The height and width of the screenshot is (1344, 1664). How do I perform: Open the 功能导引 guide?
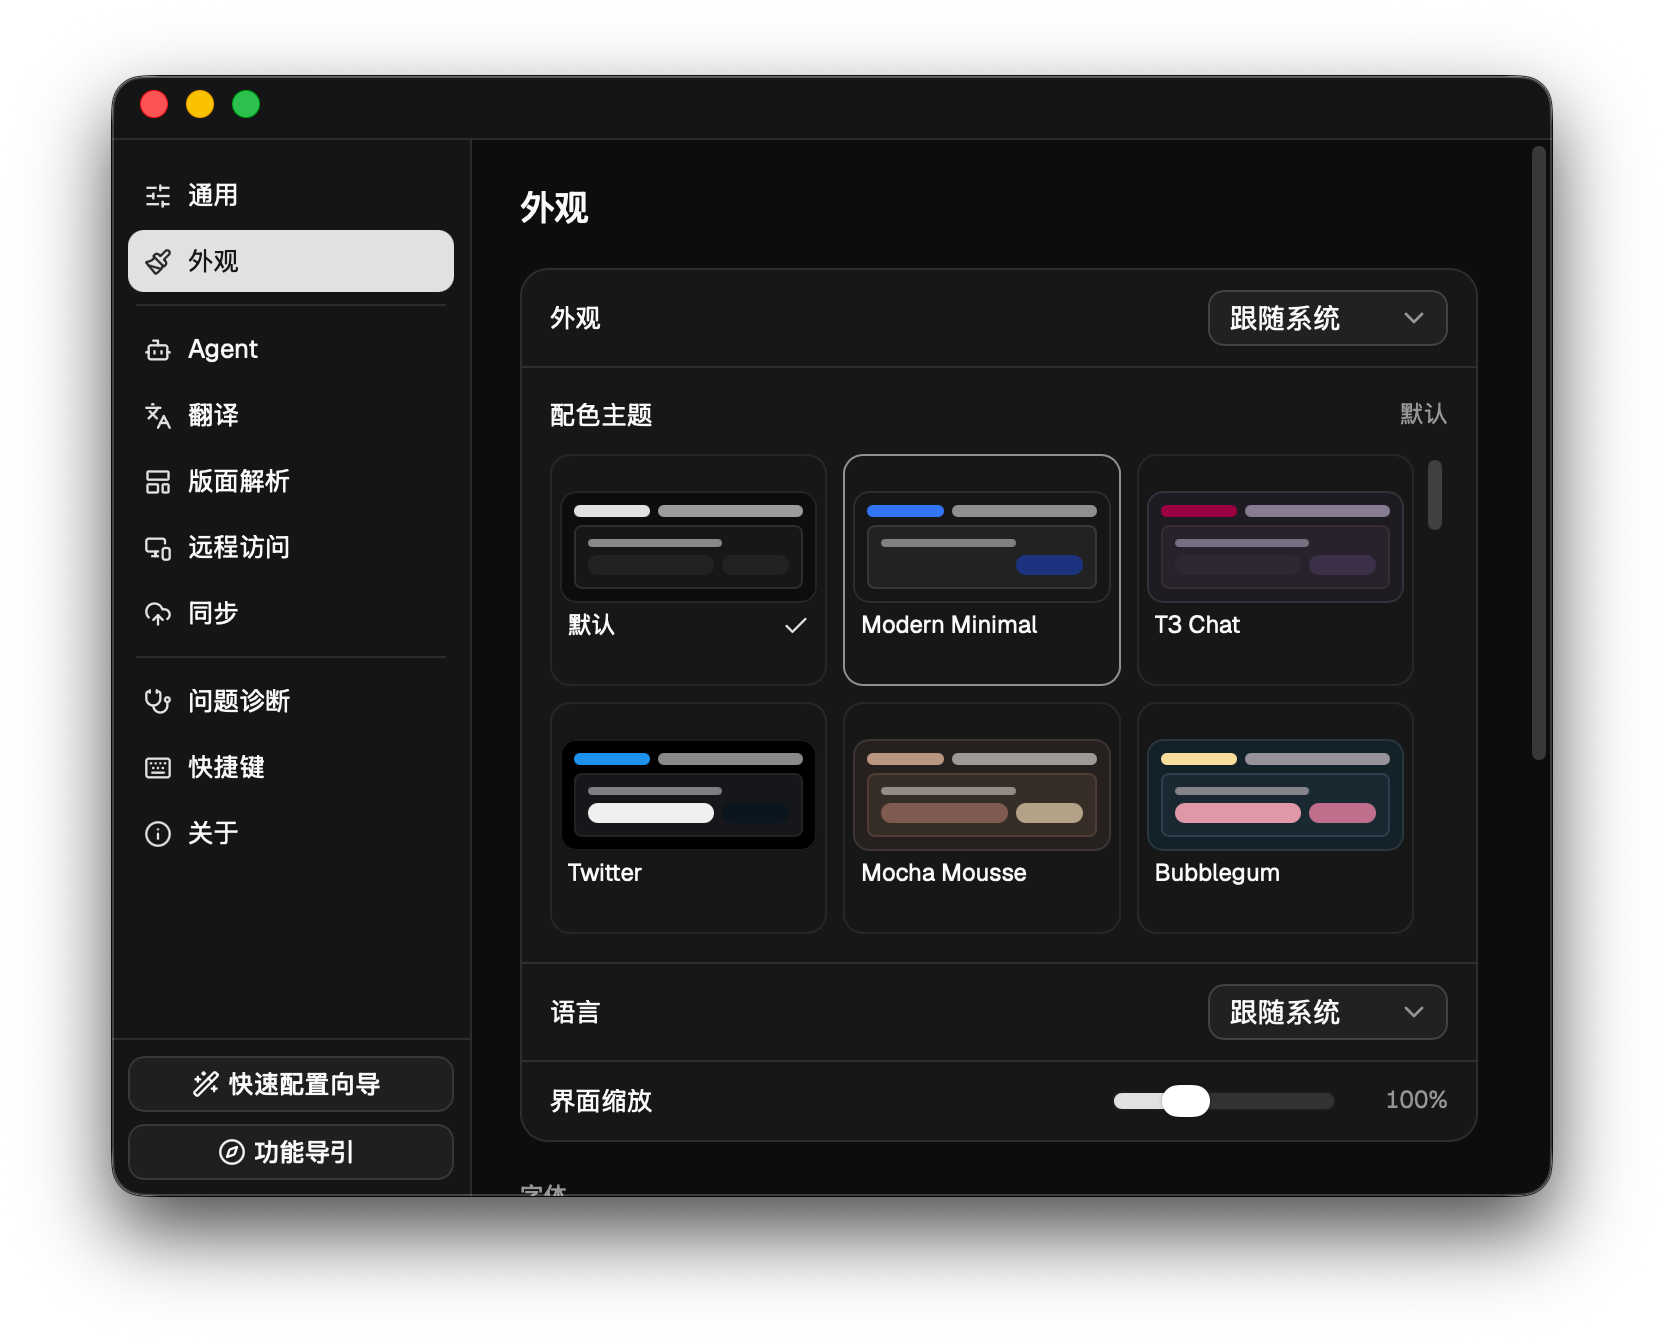point(291,1152)
